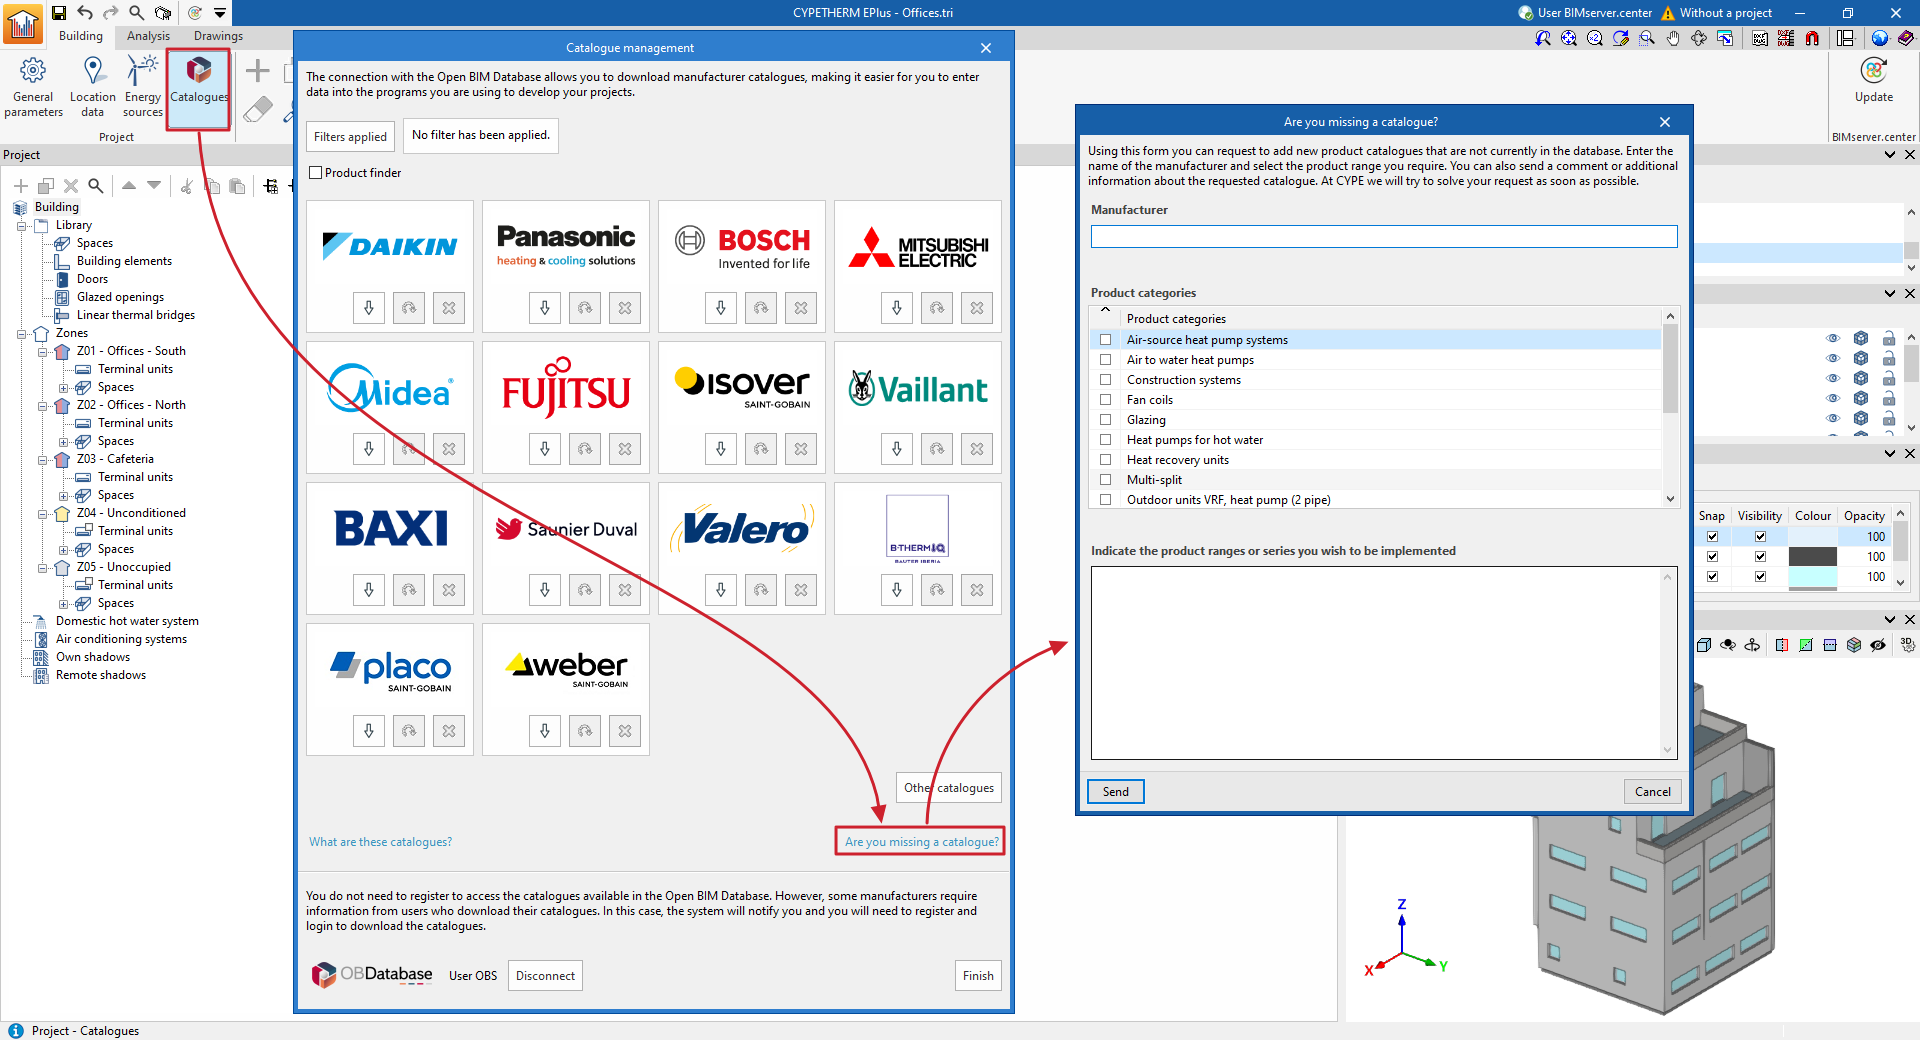Image resolution: width=1920 pixels, height=1040 pixels.
Task: Collapse the Library tree node
Action: click(x=22, y=226)
